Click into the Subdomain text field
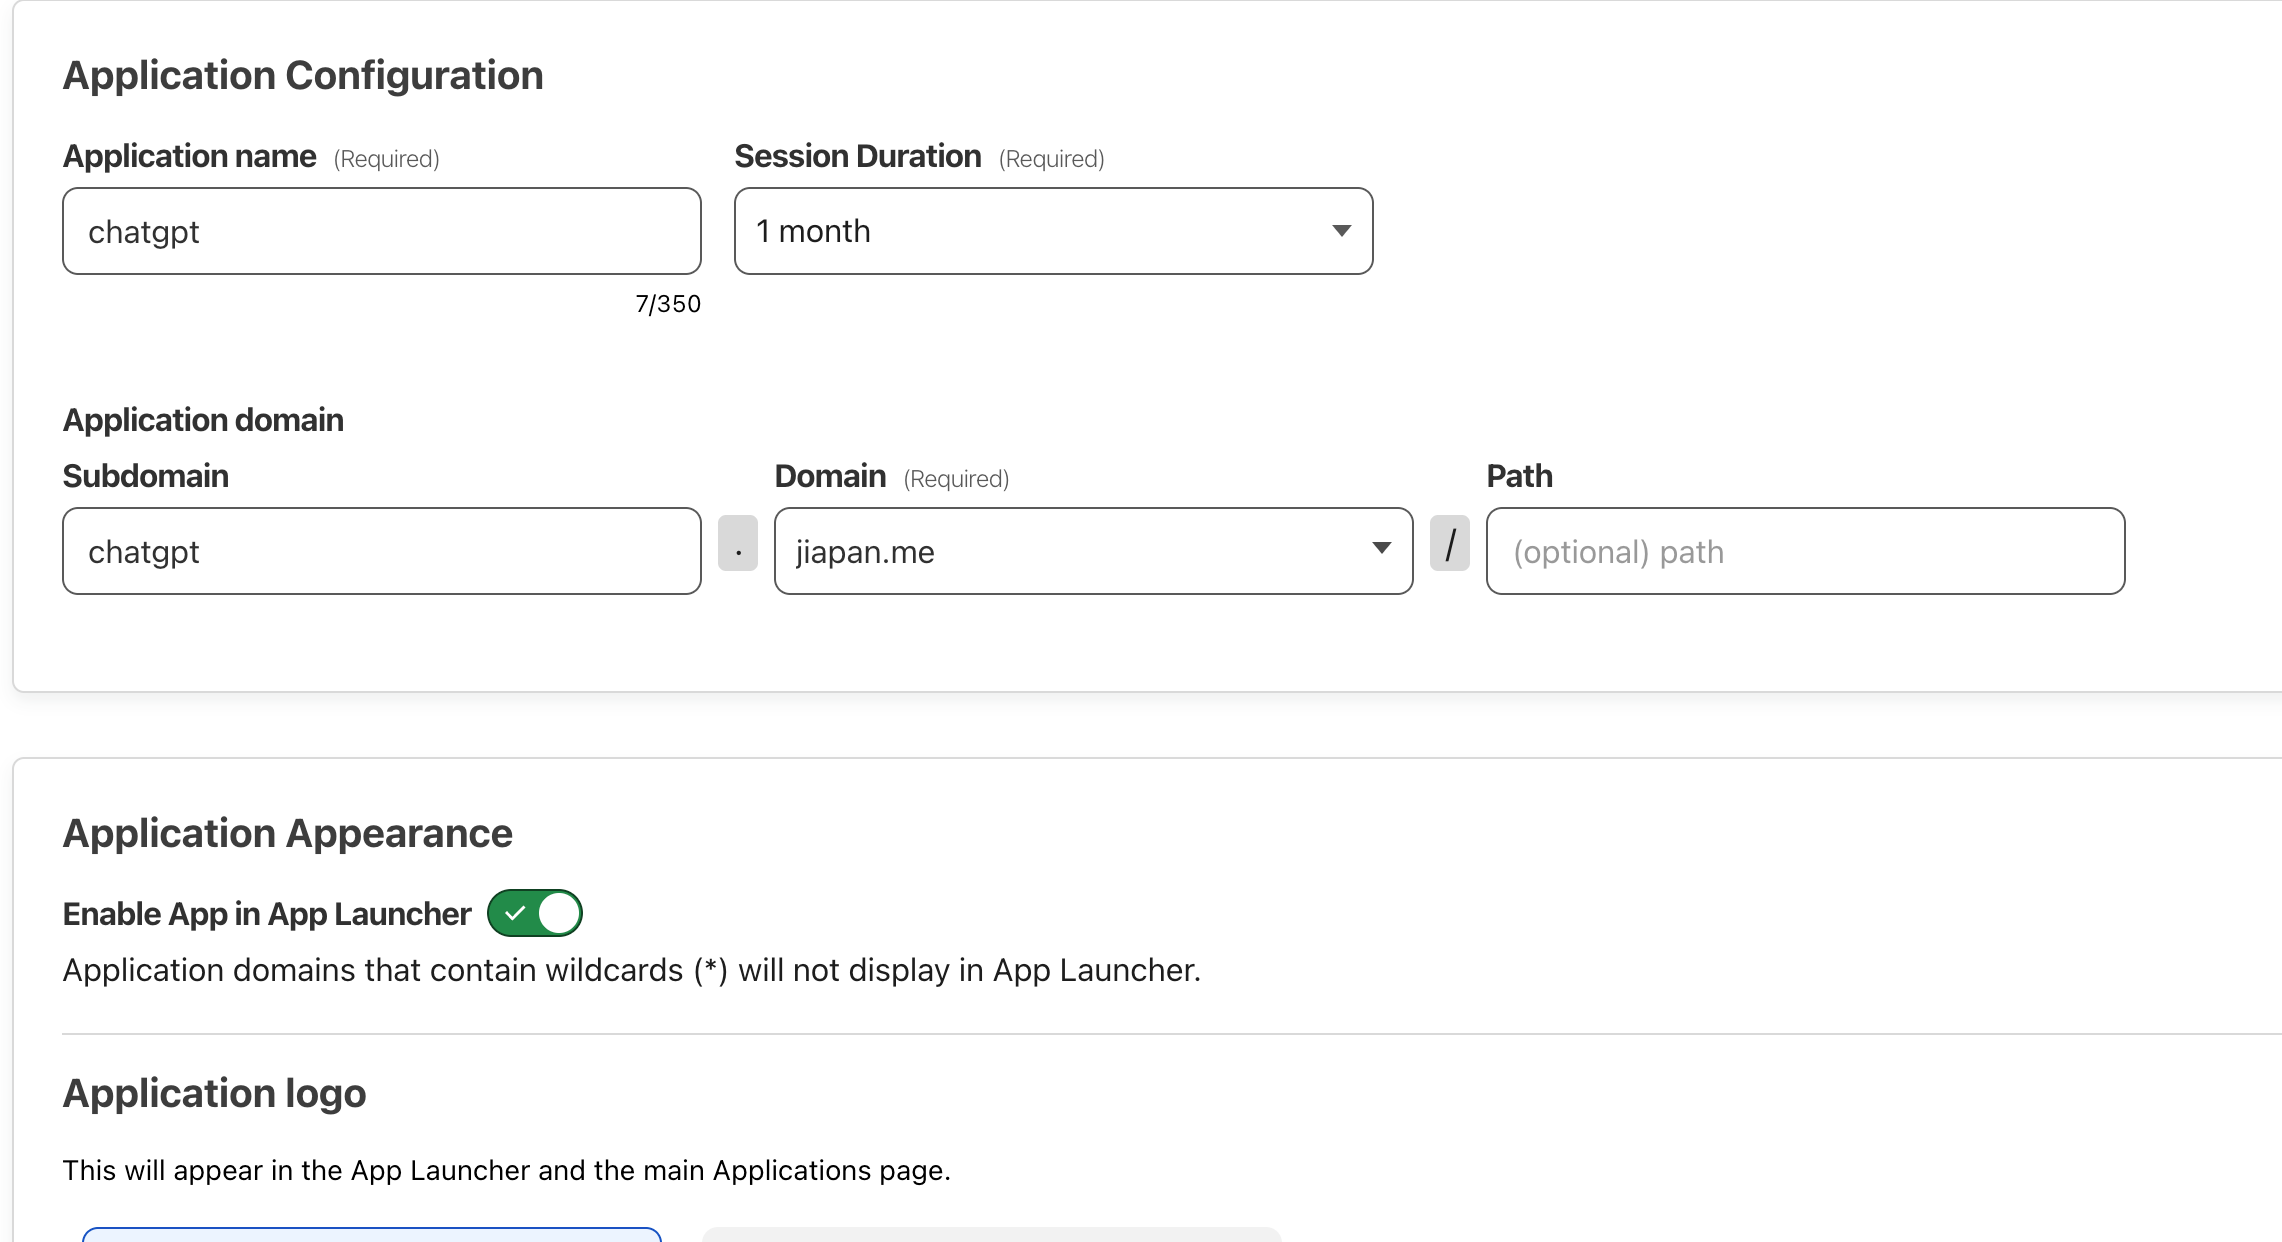The image size is (2282, 1242). click(381, 551)
